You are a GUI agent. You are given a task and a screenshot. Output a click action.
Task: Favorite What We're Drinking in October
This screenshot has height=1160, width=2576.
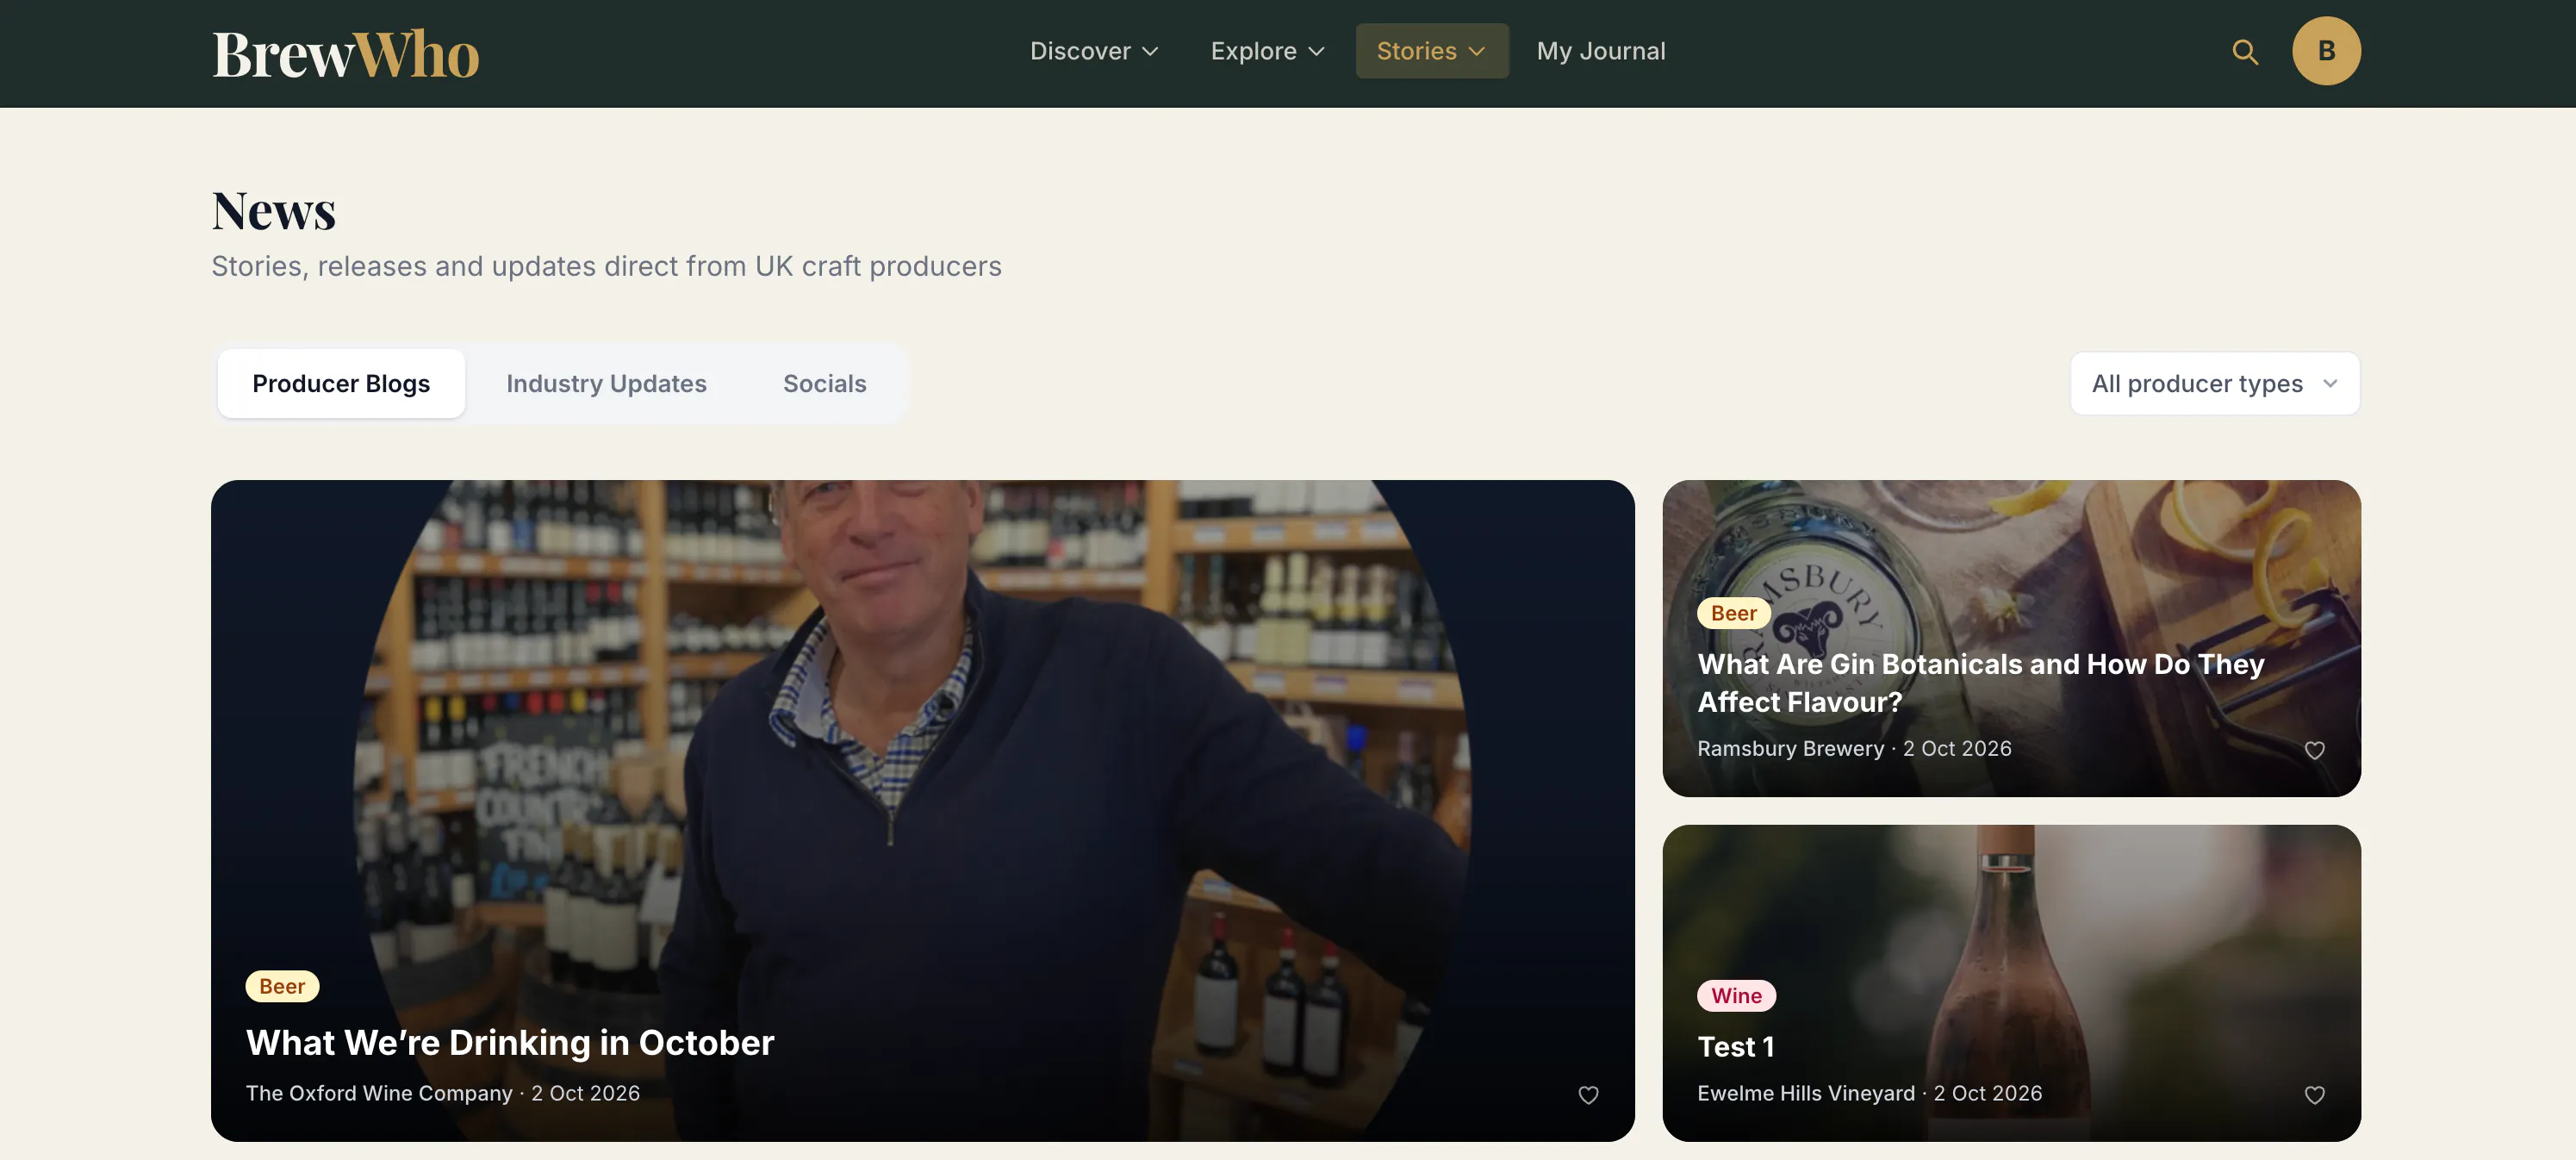(1588, 1095)
